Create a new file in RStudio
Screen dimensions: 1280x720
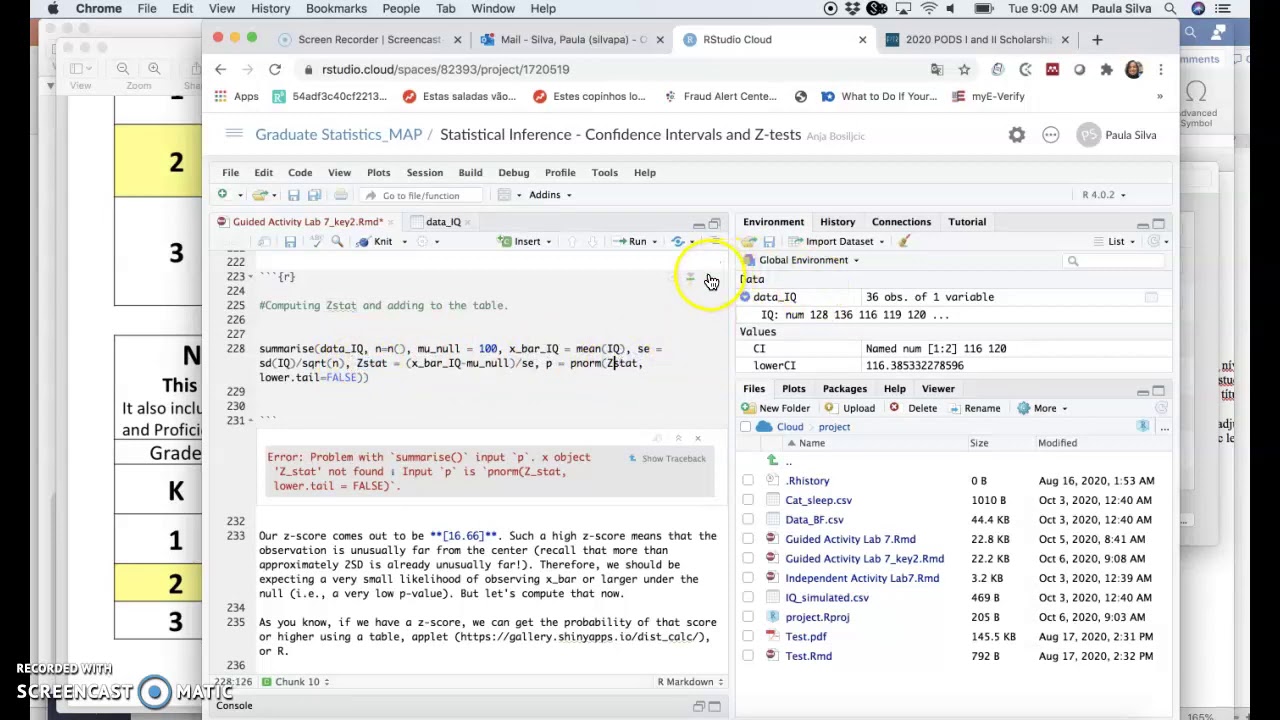(222, 195)
